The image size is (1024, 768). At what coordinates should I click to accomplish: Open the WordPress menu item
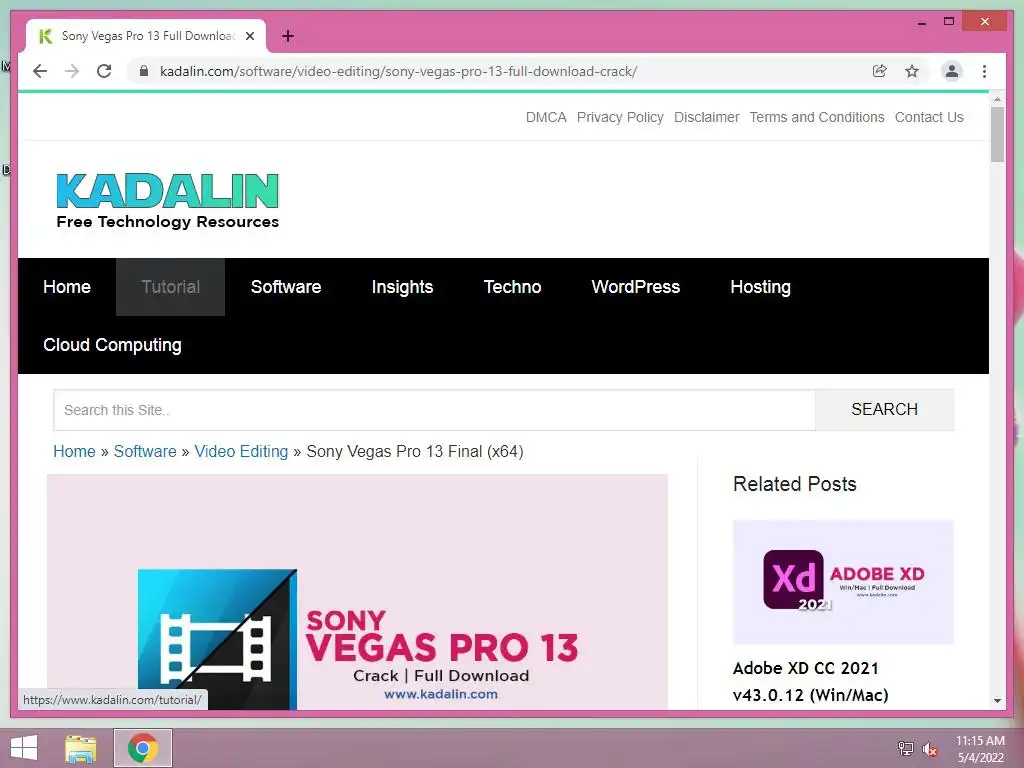pyautogui.click(x=635, y=287)
